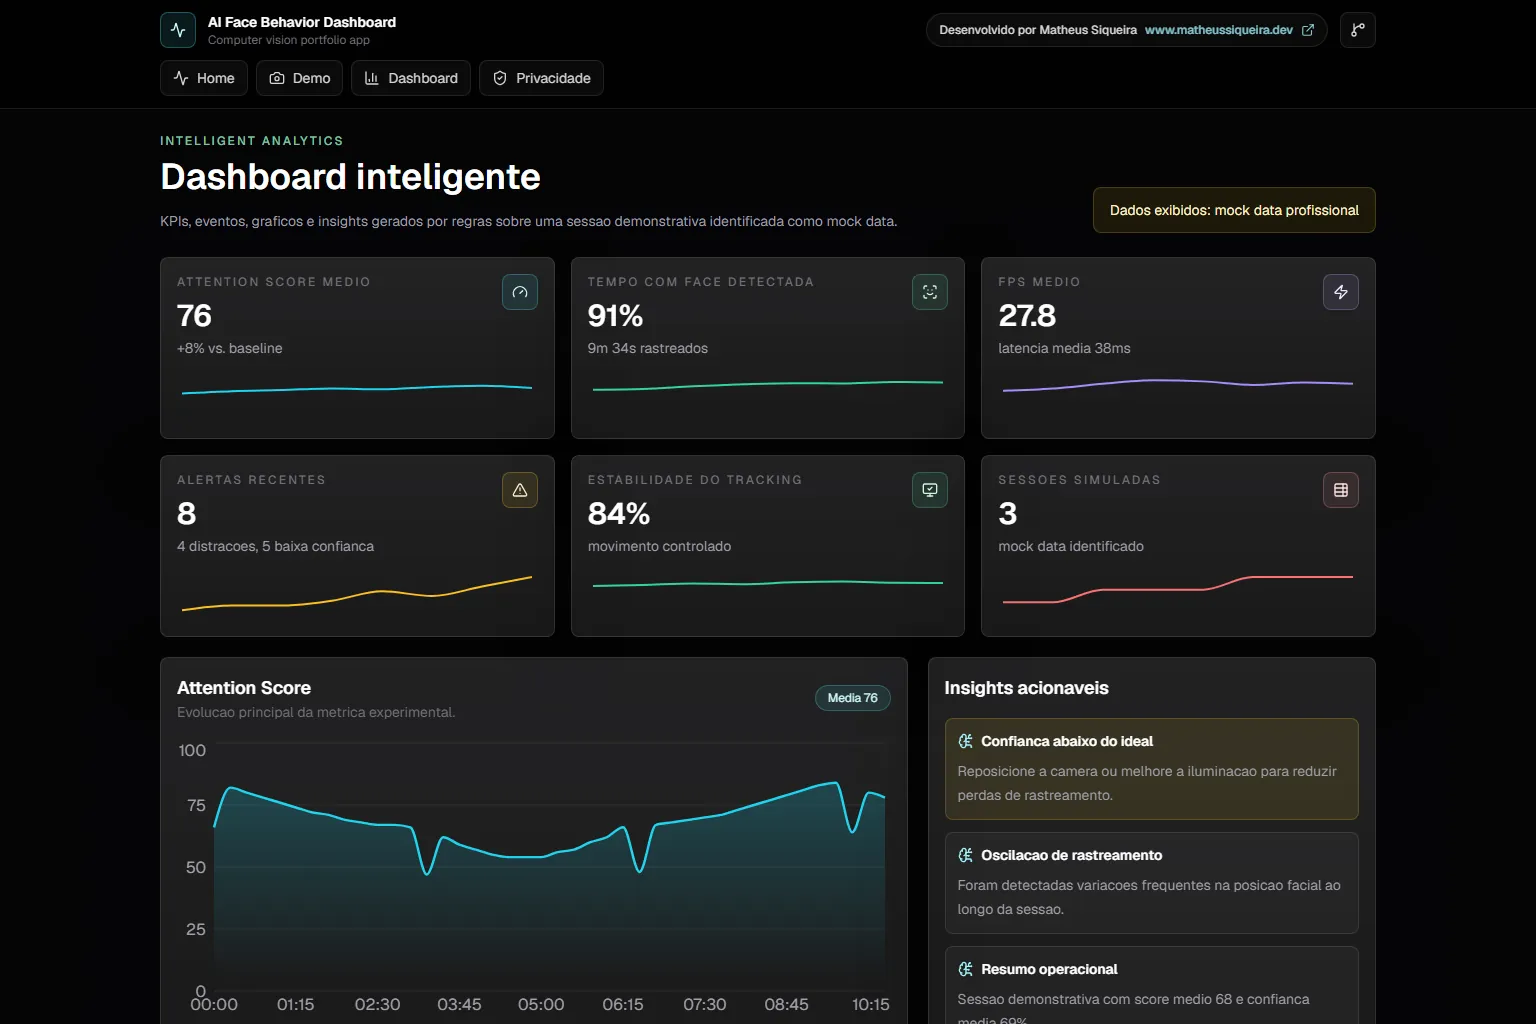Open the git branch icon button

pos(1358,30)
